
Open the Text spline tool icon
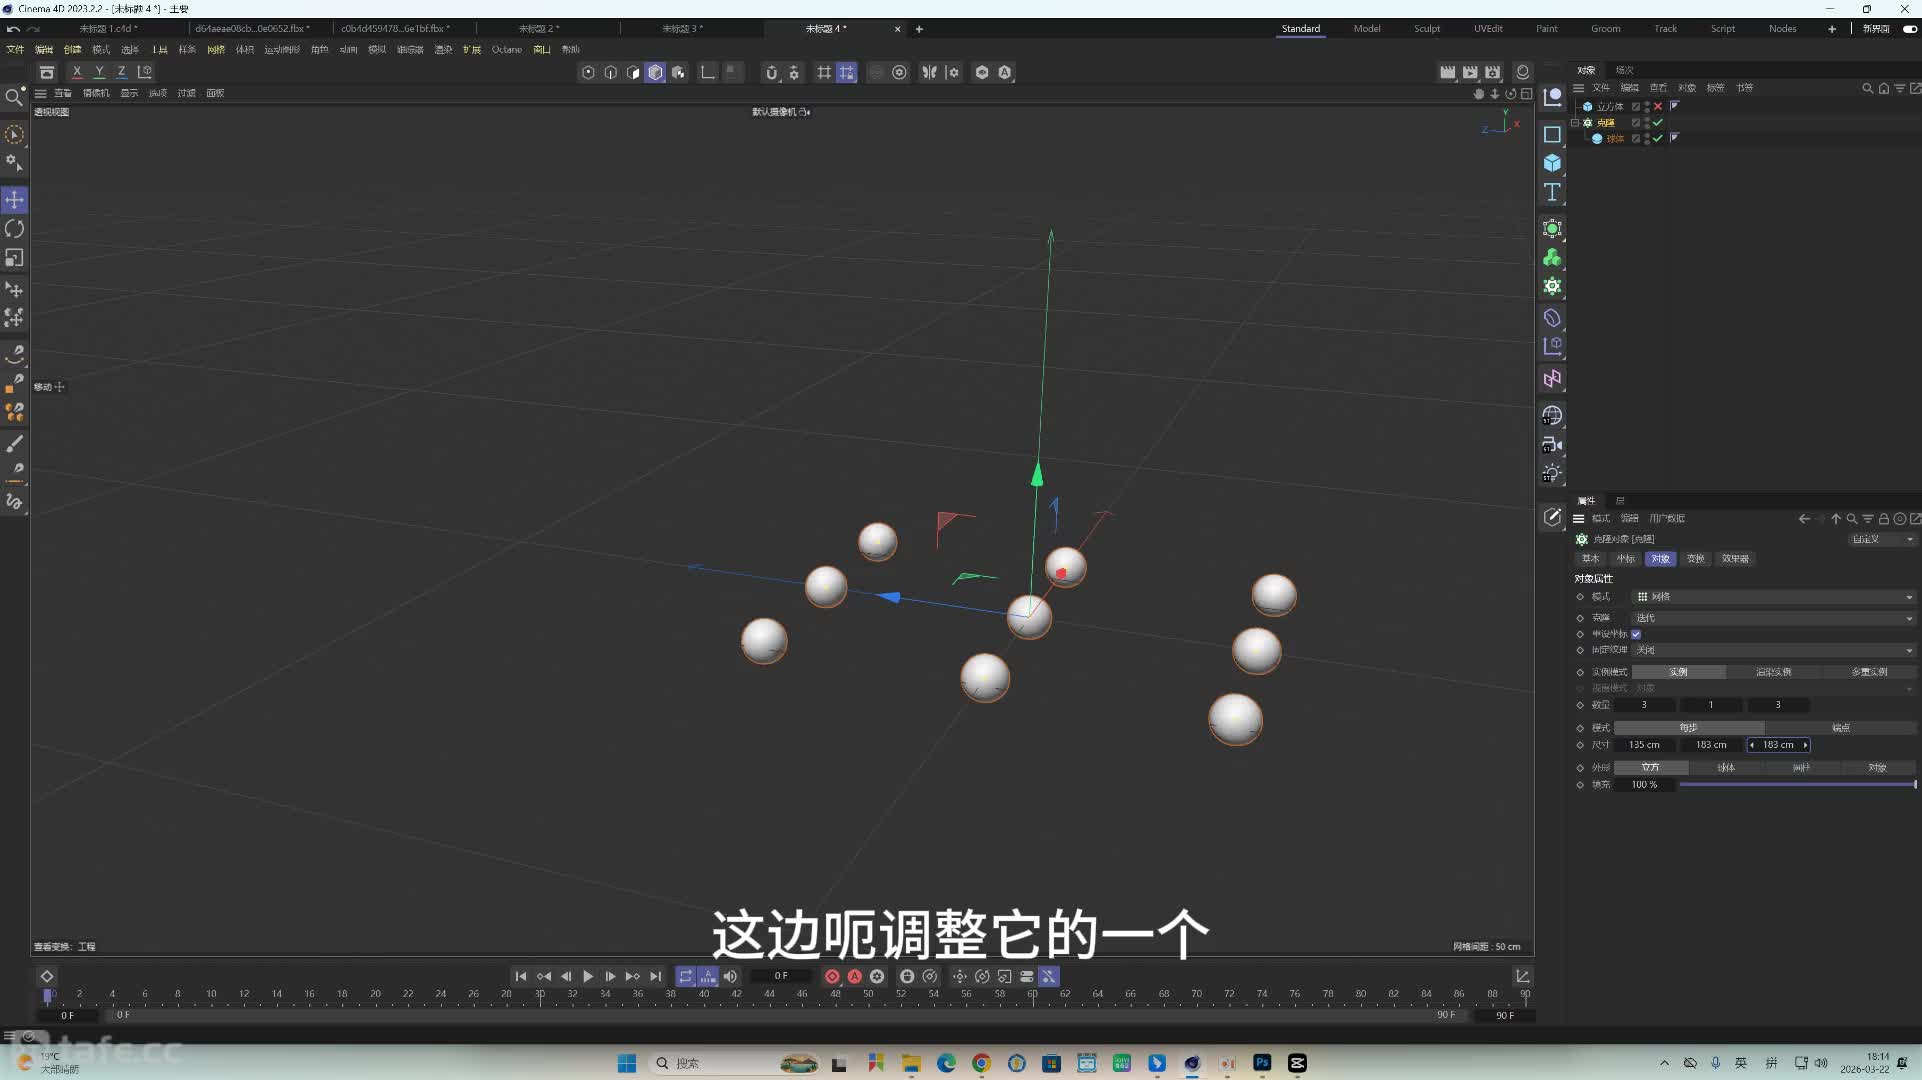point(1552,192)
